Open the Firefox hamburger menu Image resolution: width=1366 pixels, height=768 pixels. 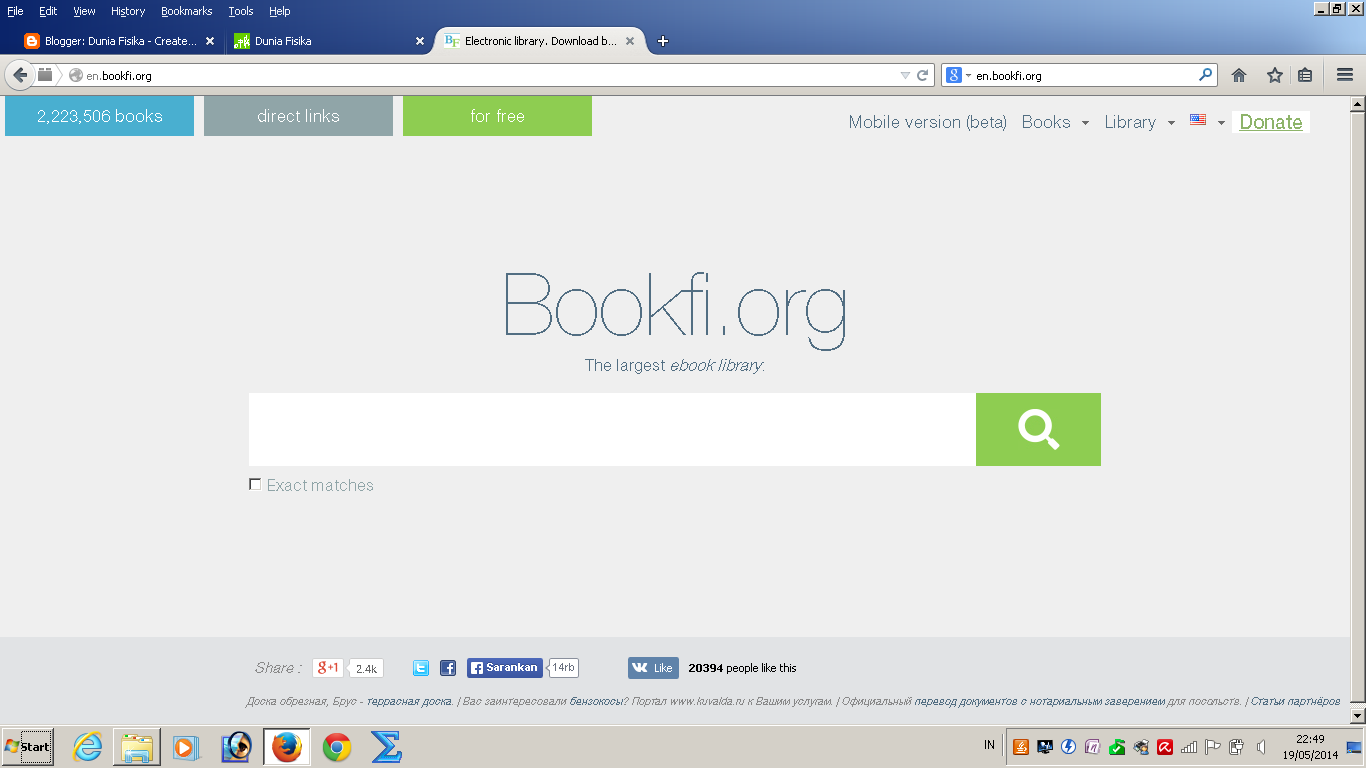[x=1345, y=75]
